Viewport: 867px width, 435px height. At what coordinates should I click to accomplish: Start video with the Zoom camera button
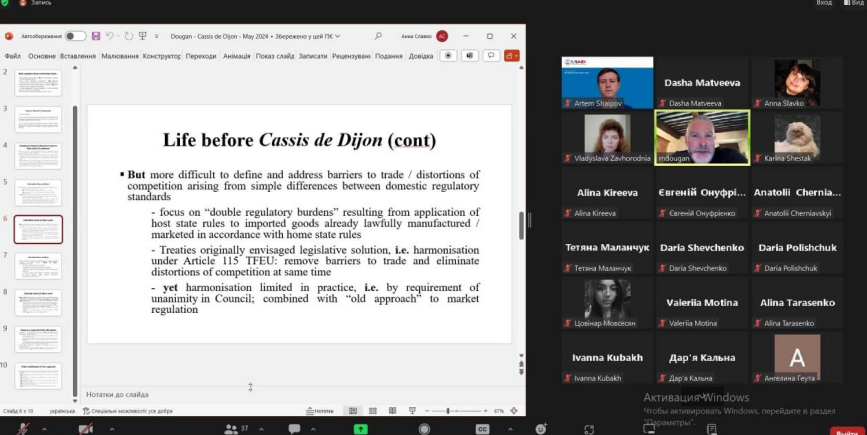[x=86, y=429]
